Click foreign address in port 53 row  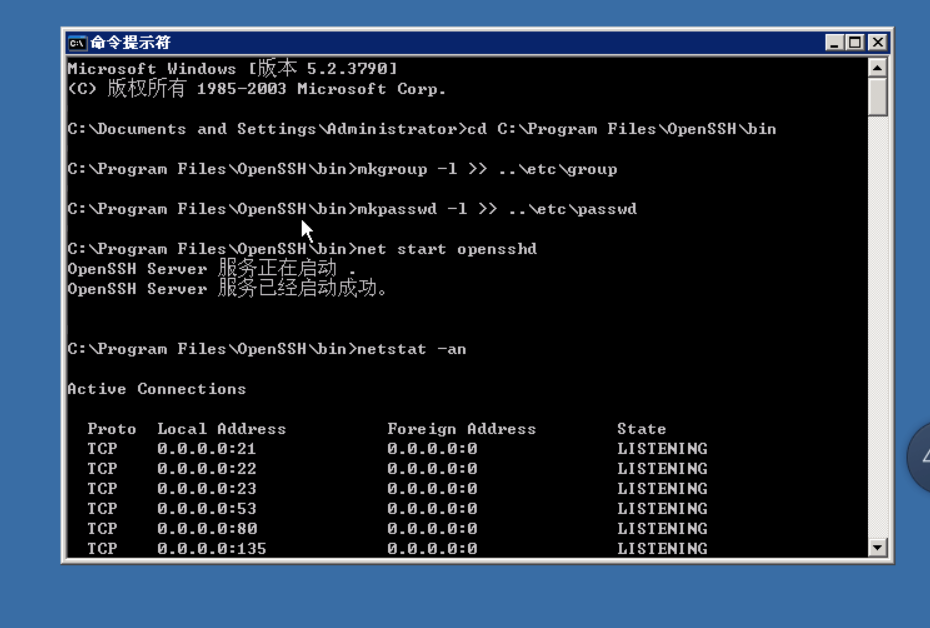point(432,509)
